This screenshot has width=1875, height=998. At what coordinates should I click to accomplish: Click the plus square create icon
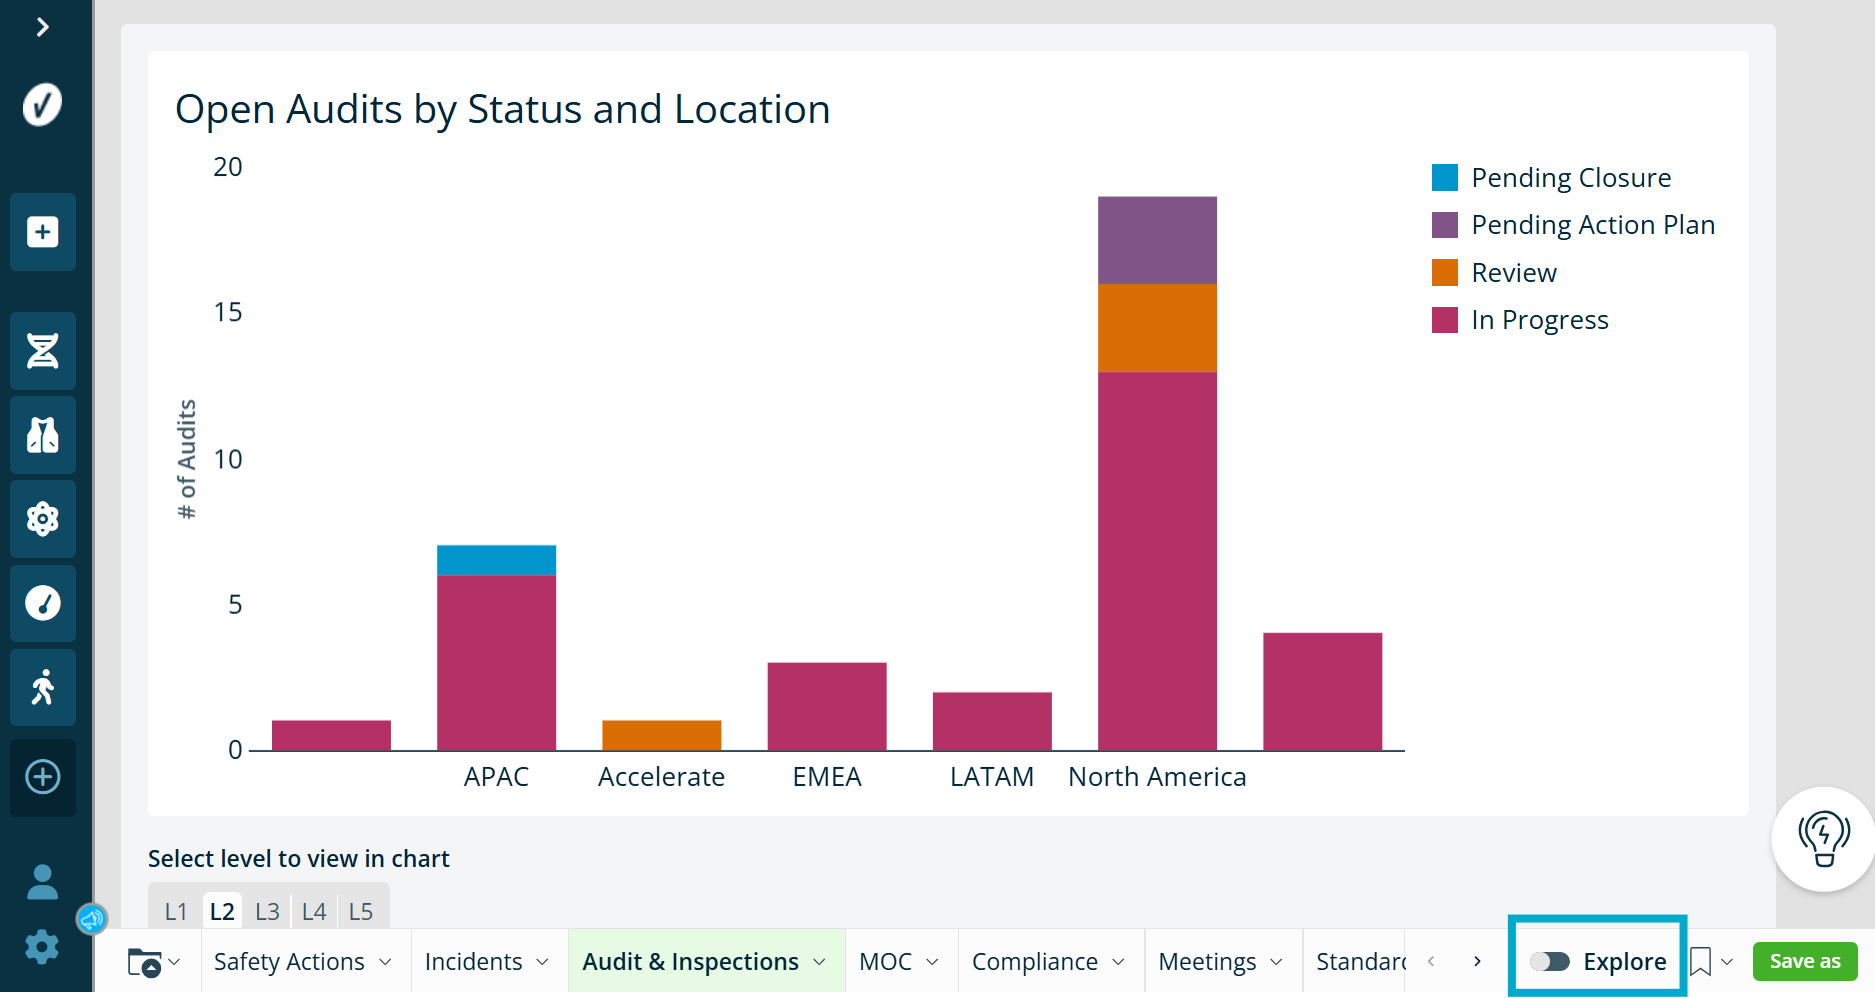pos(42,232)
